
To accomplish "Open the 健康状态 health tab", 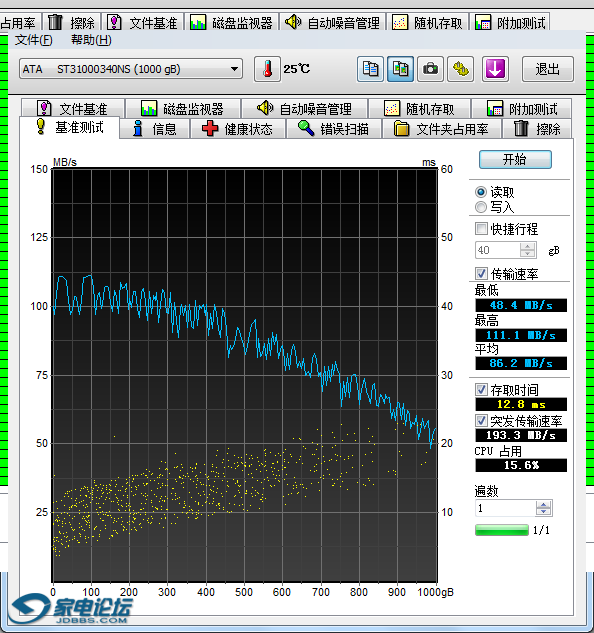I will point(238,129).
